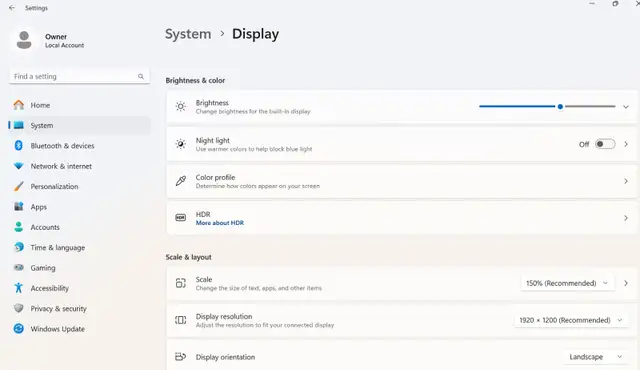Open the Display resolution dropdown
The height and width of the screenshot is (370, 640).
coord(571,320)
